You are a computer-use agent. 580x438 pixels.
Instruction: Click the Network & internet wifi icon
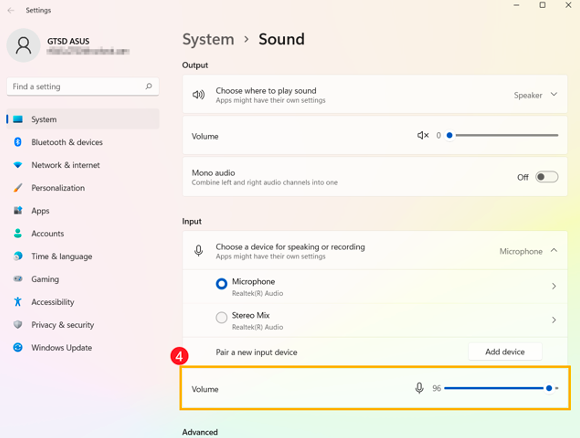pyautogui.click(x=18, y=165)
